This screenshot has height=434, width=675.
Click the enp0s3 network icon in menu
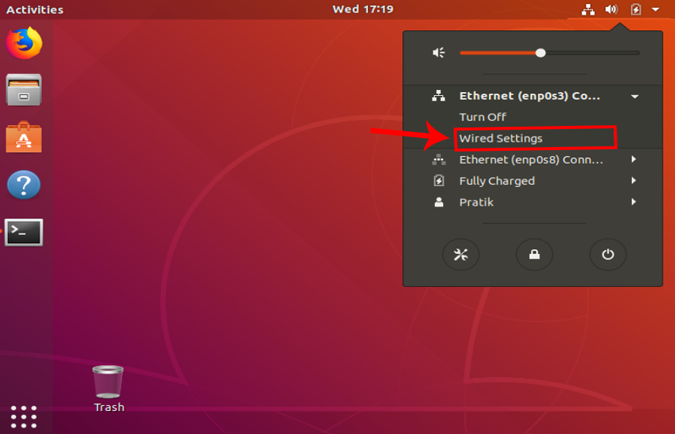pyautogui.click(x=439, y=96)
